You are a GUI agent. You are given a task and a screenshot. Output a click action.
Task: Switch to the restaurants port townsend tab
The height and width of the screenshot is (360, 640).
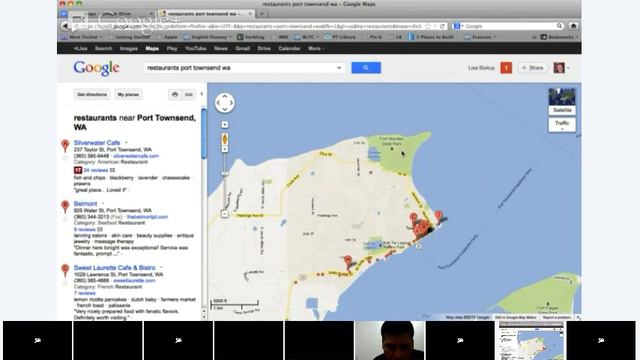click(206, 14)
